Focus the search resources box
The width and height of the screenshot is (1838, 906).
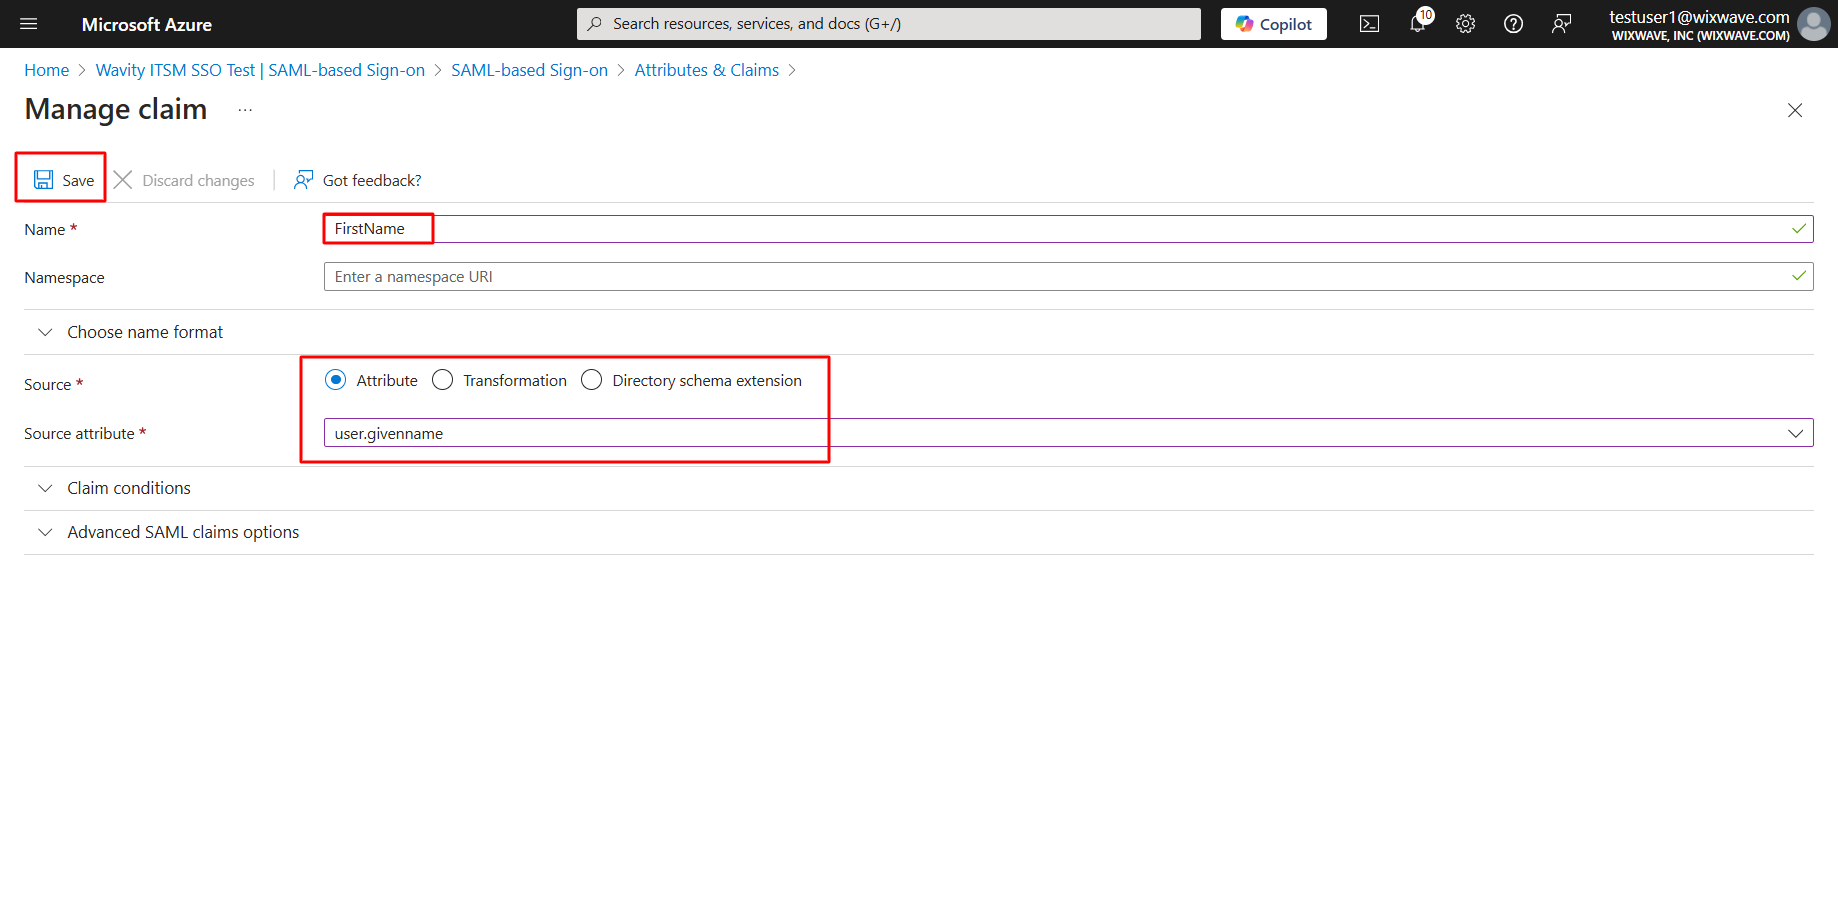[888, 24]
